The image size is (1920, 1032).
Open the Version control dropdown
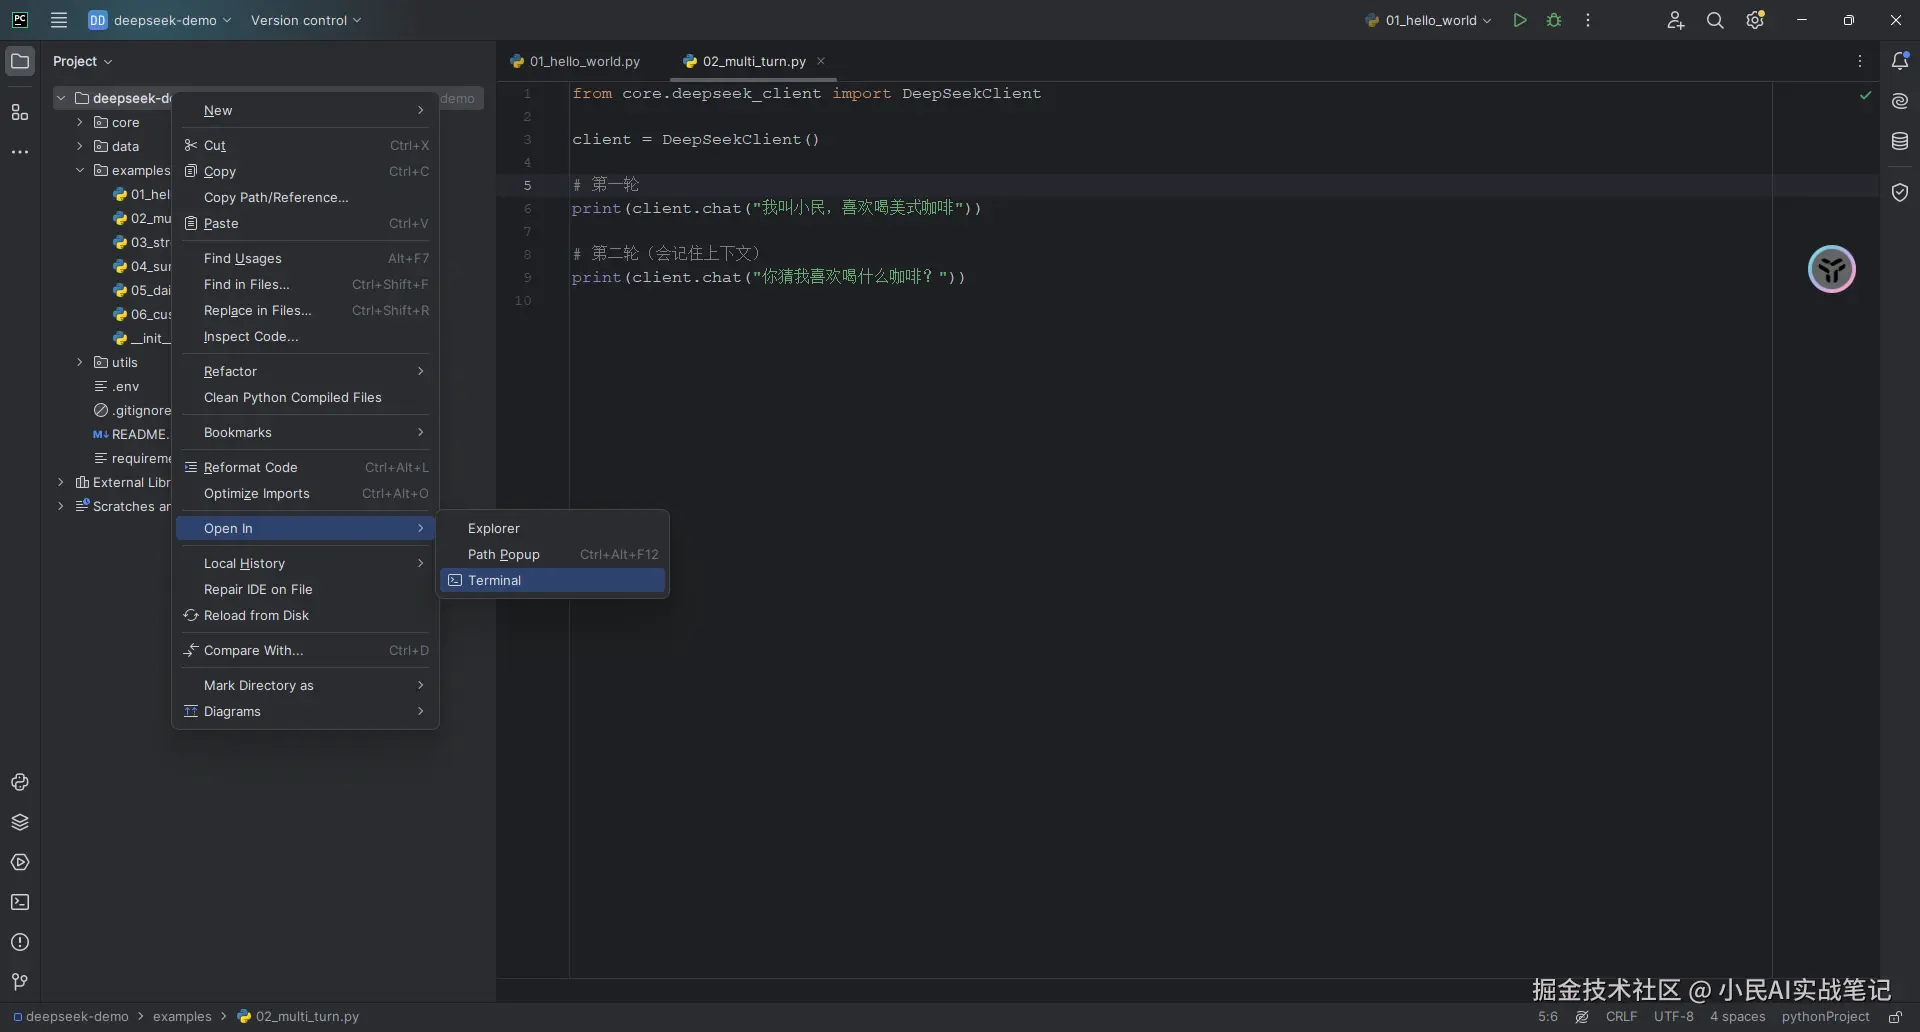[x=306, y=20]
